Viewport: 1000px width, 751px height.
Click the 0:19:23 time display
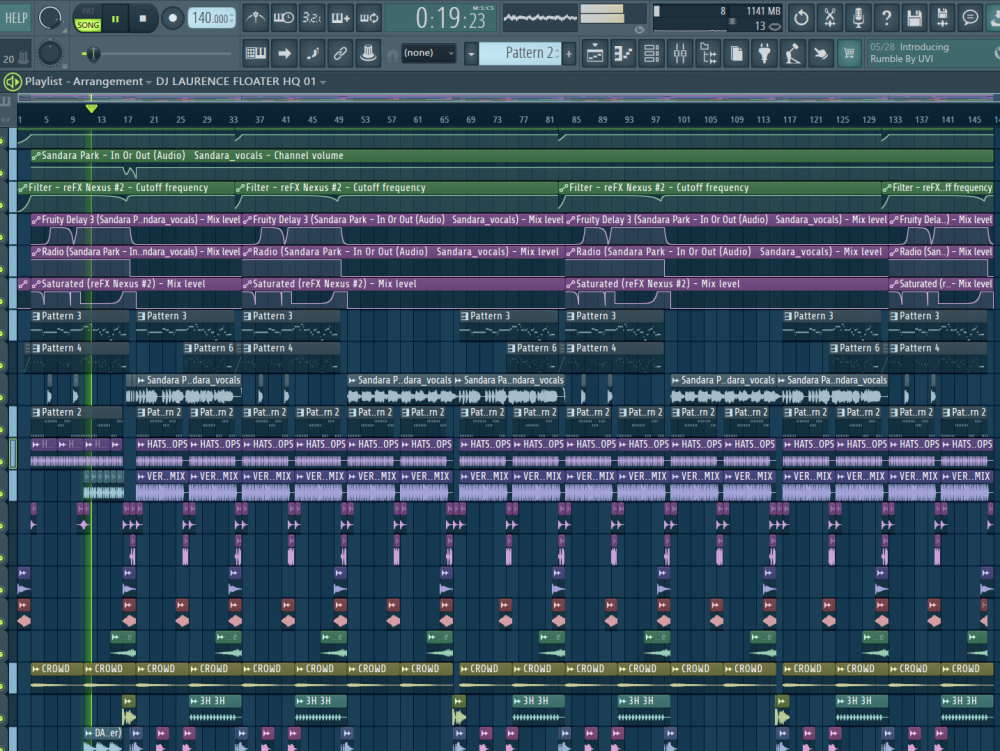coord(450,18)
